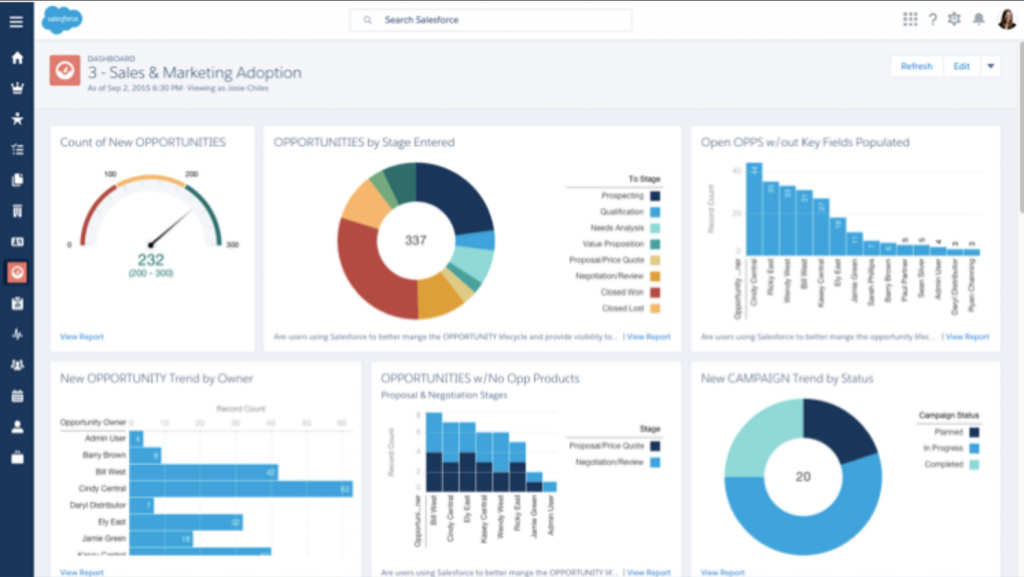The image size is (1024, 577).
Task: Click the Refresh button
Action: tap(915, 66)
